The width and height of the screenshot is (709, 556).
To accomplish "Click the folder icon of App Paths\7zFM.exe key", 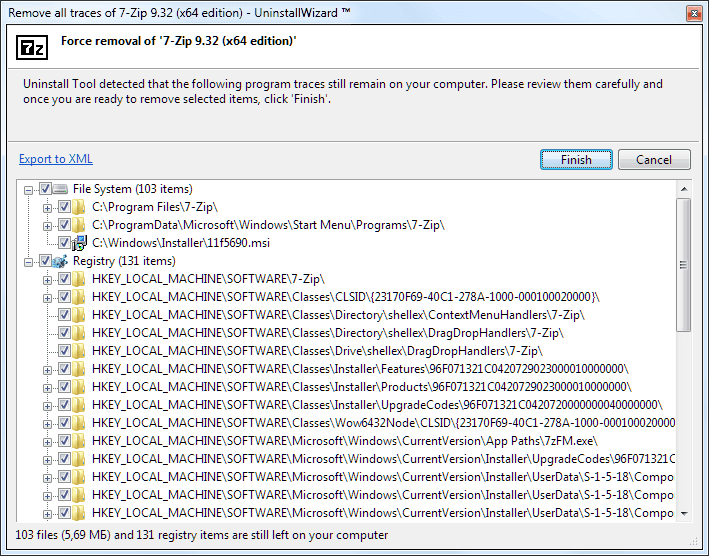I will coord(79,441).
